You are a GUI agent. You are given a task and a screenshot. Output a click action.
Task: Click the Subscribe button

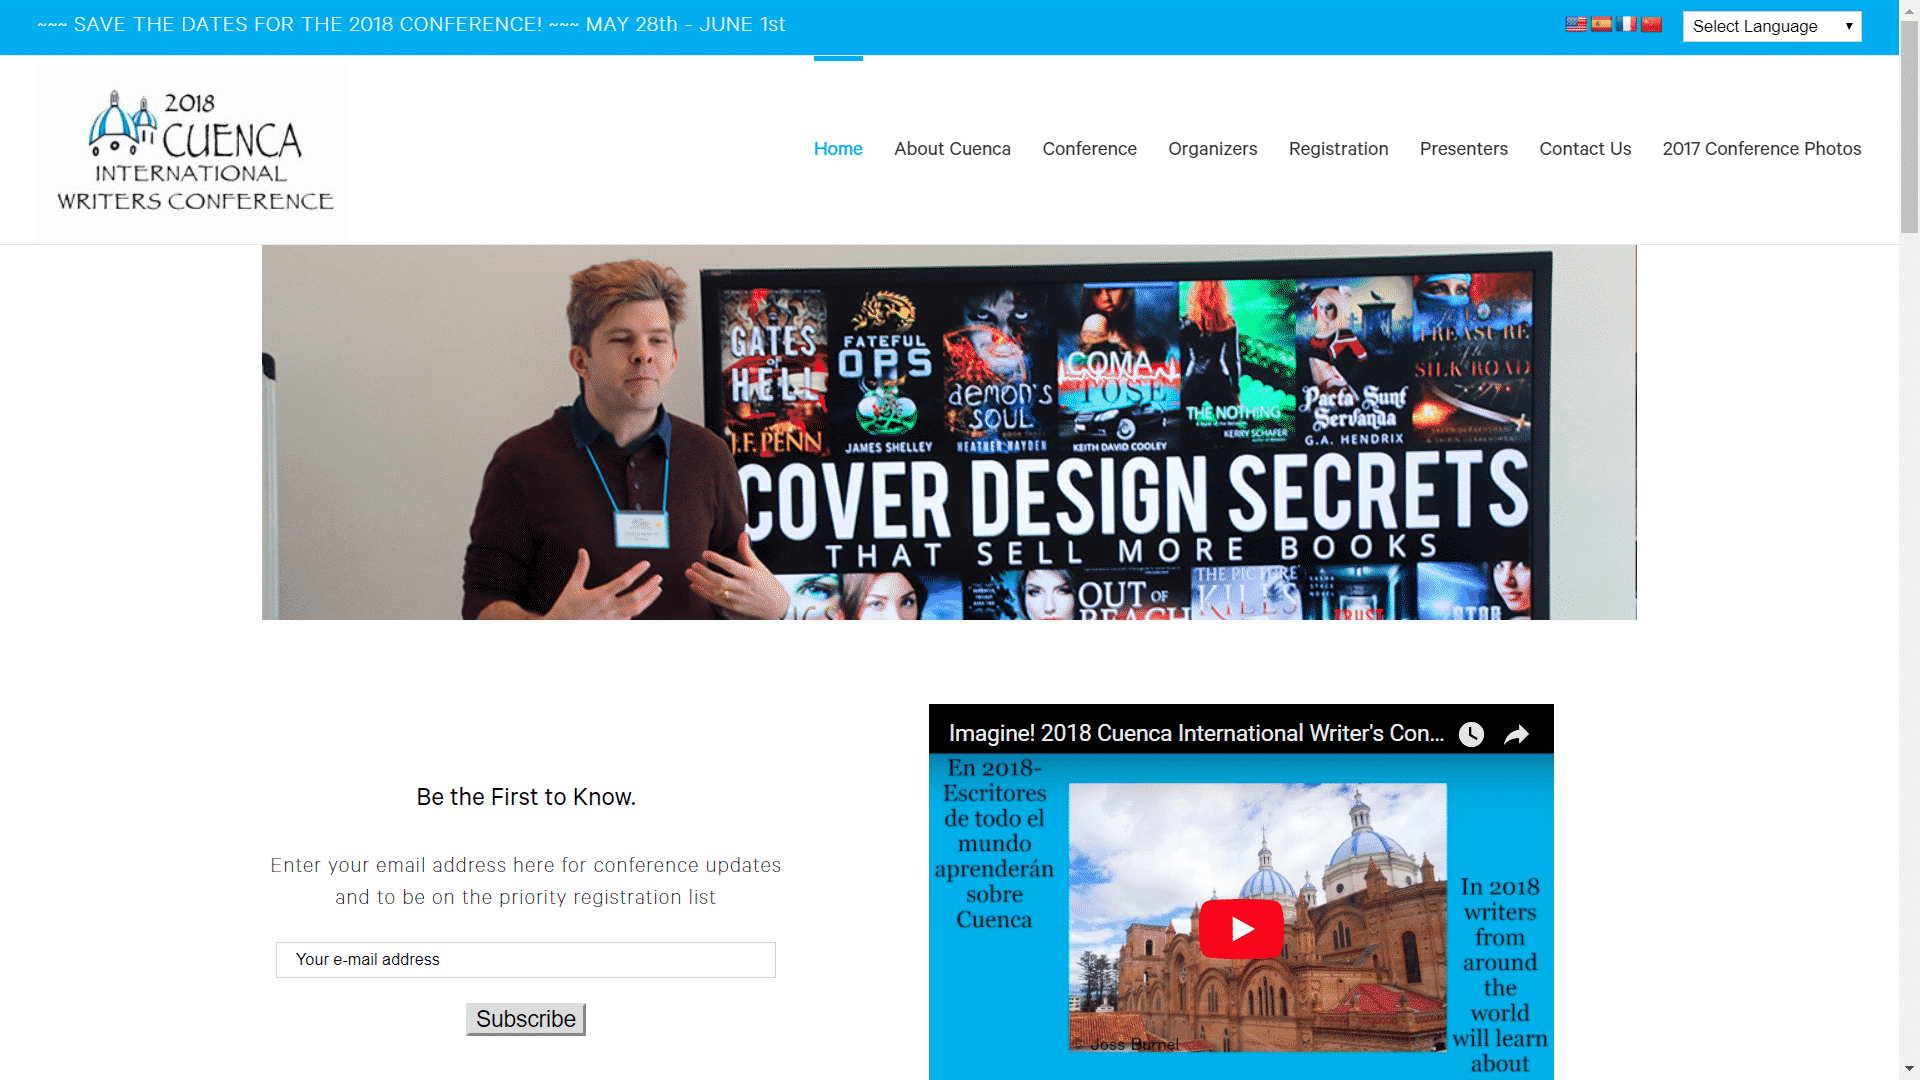click(x=525, y=1019)
